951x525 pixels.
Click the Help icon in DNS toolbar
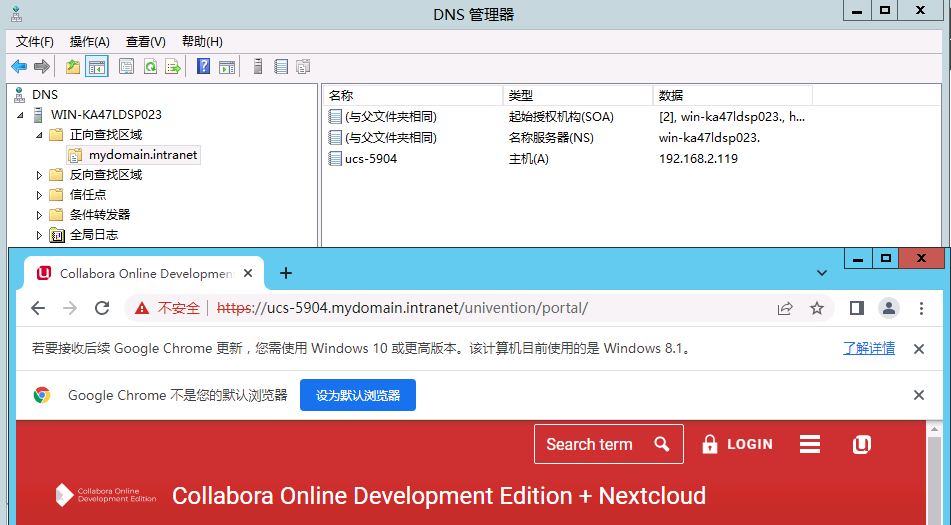click(x=204, y=67)
